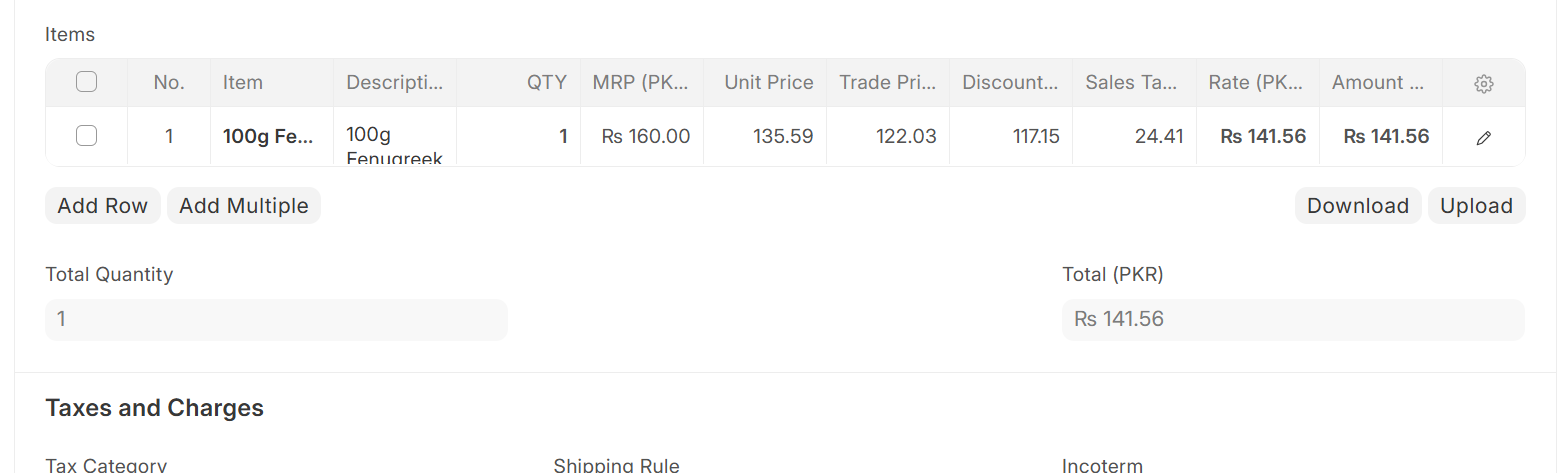Select row 1 checkbox for Fenugreek item

coord(87,135)
